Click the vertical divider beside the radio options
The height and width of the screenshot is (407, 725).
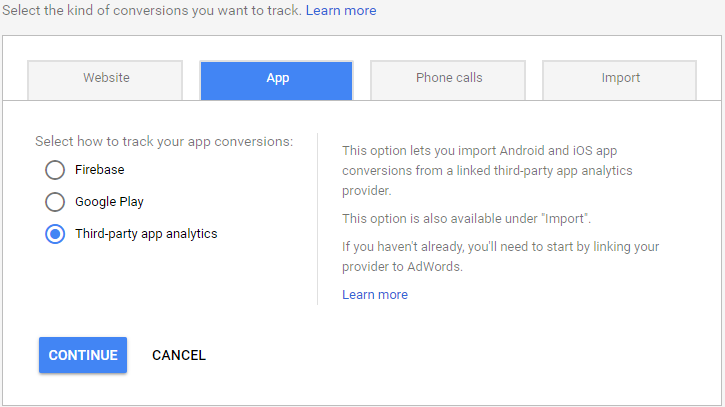pyautogui.click(x=318, y=218)
